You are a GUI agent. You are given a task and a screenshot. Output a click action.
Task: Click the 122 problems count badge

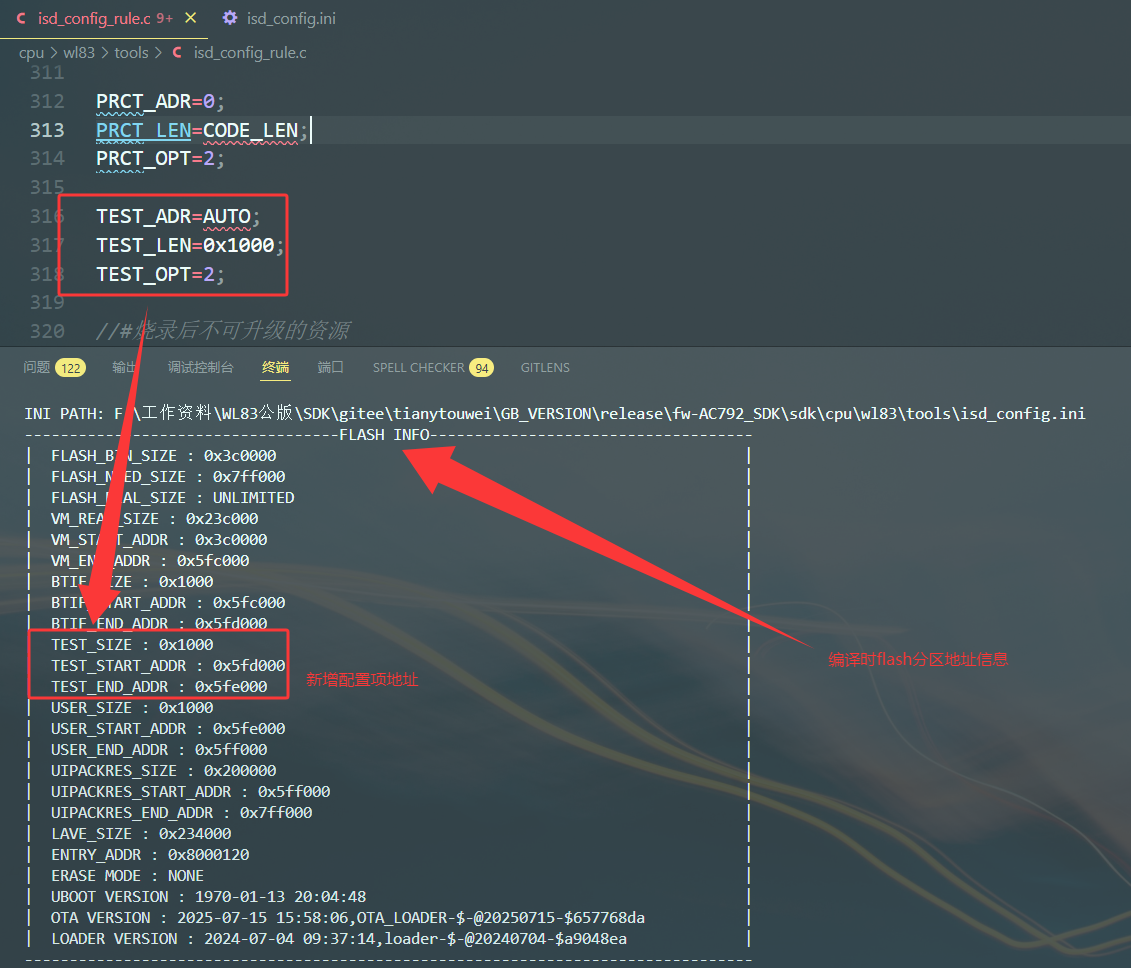pyautogui.click(x=71, y=368)
